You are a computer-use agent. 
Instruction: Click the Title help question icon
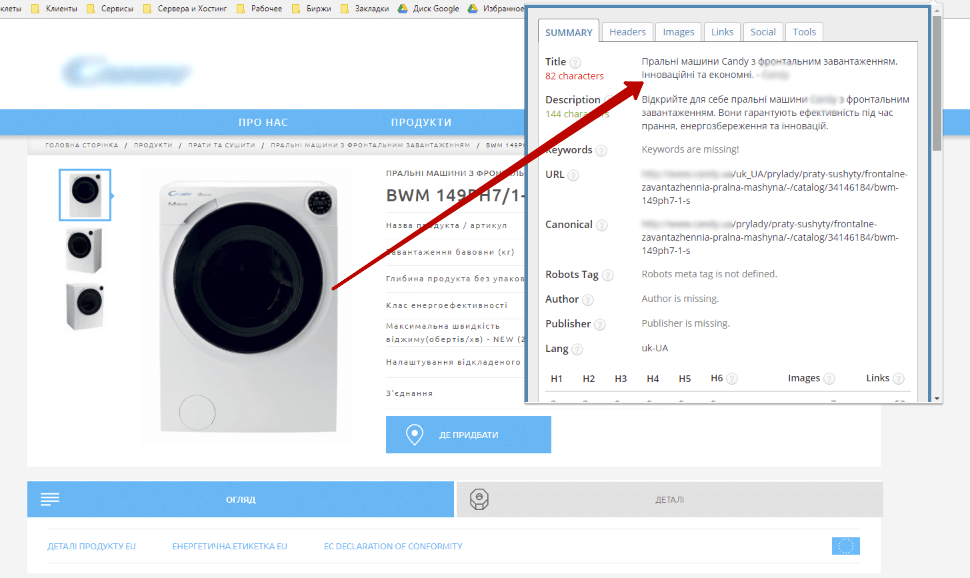coord(575,63)
